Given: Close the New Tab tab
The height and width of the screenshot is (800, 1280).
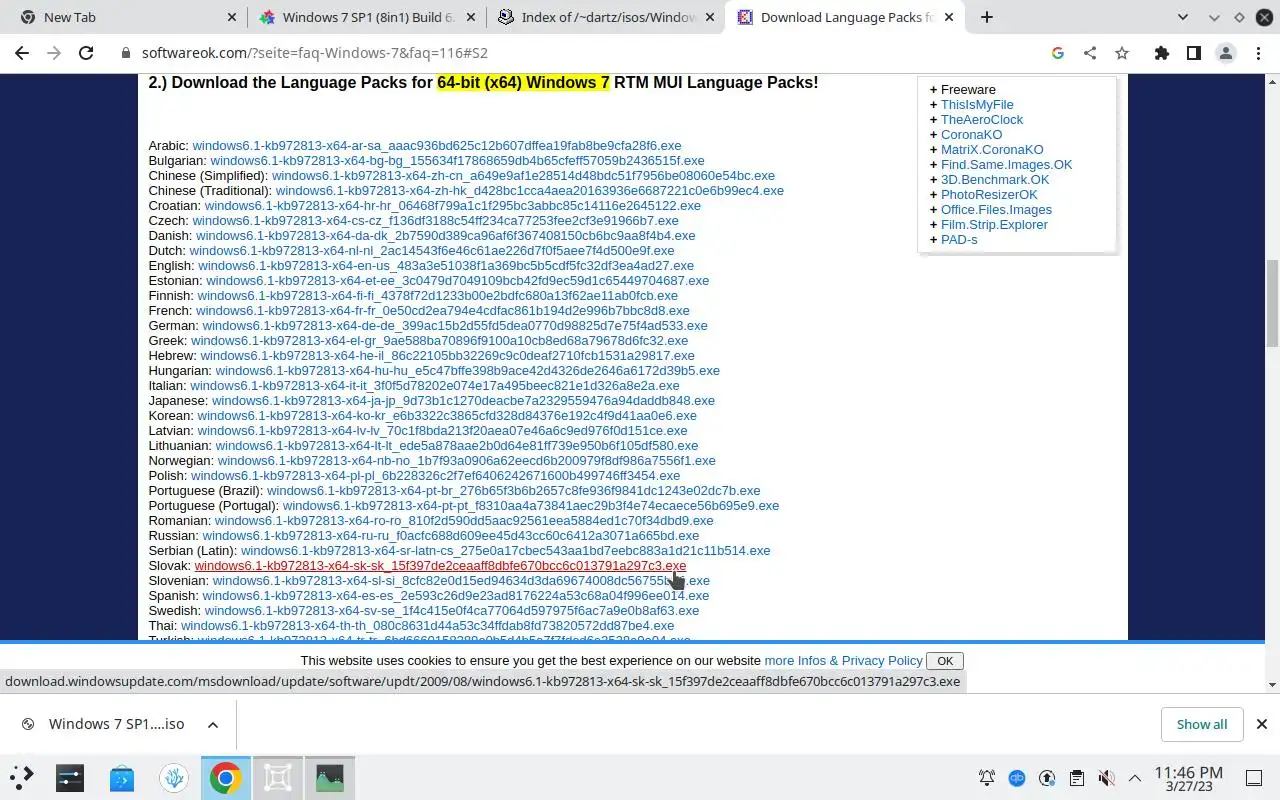Looking at the screenshot, I should [232, 17].
